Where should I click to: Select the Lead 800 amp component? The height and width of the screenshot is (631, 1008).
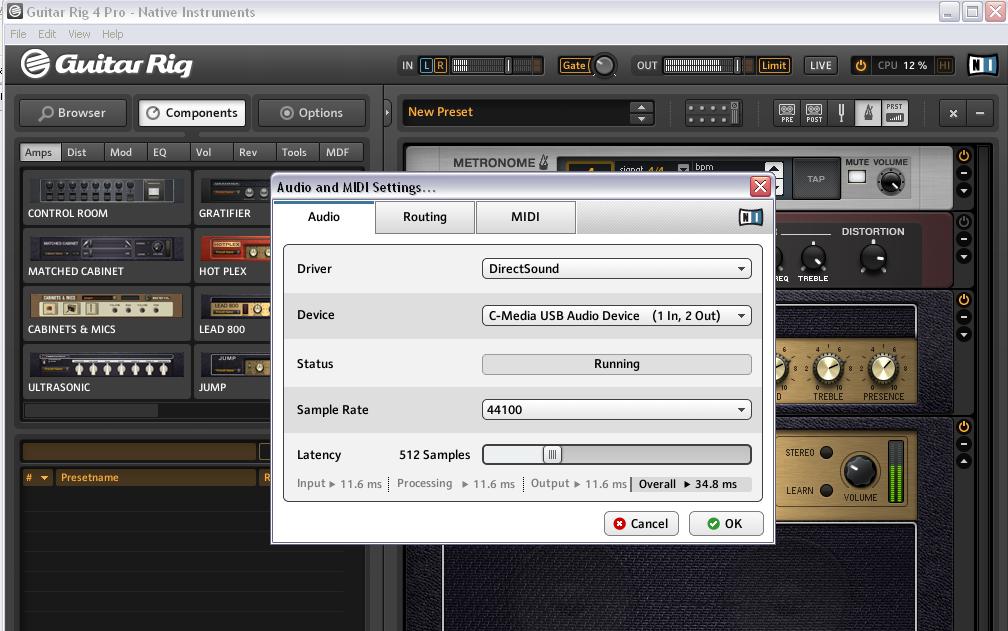coord(233,314)
